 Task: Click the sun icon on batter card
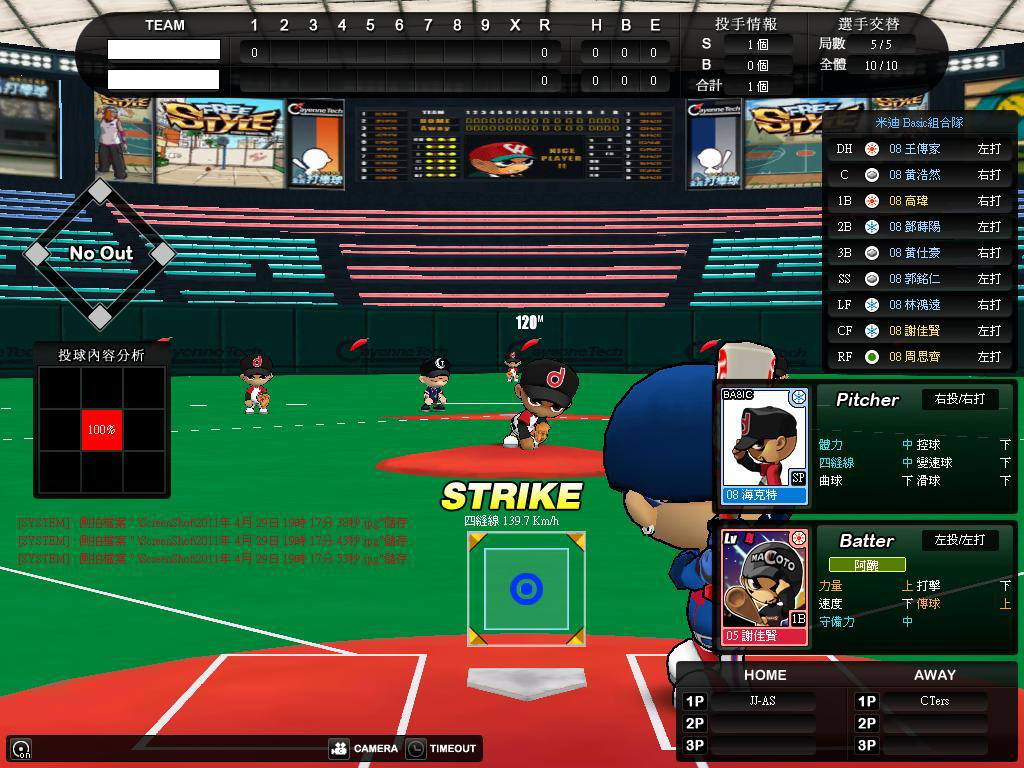[x=798, y=538]
